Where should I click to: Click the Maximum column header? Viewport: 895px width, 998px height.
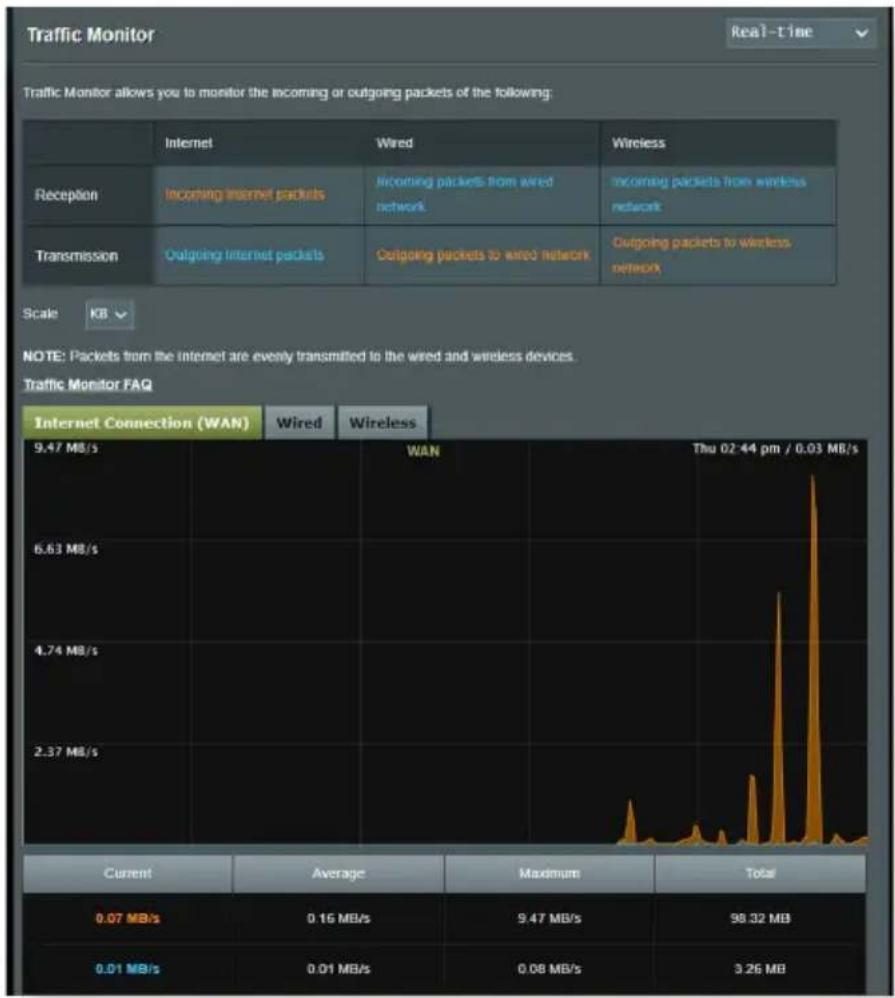coord(549,873)
